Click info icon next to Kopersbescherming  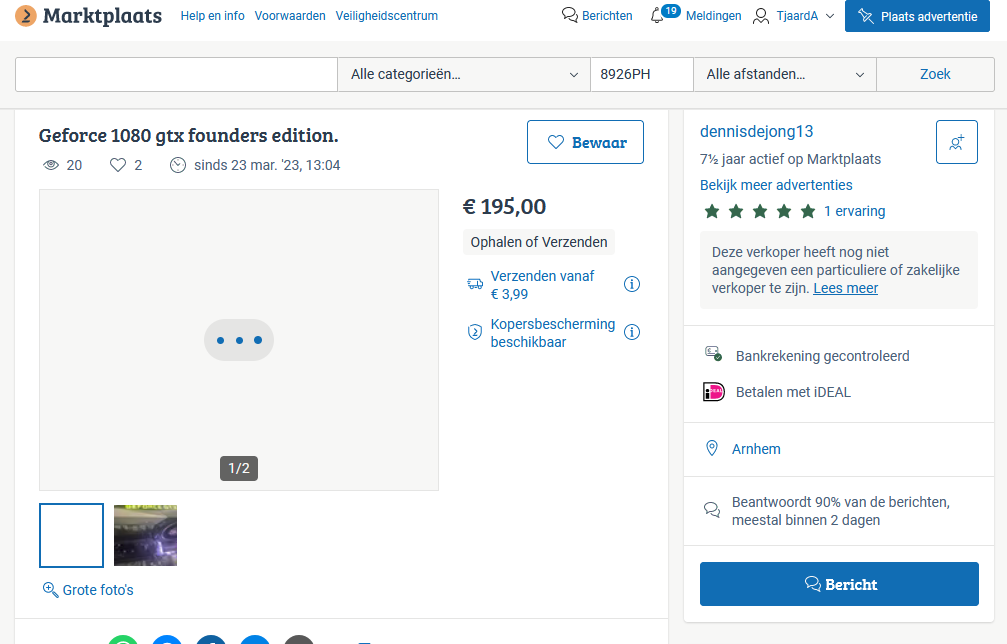632,332
